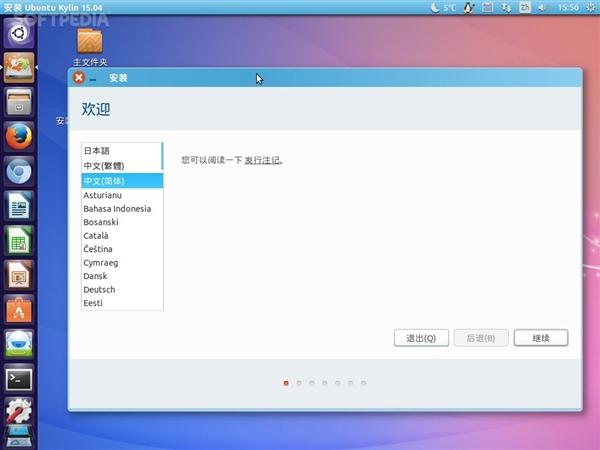This screenshot has width=600, height=450.
Task: Open the weather indicator showing 5°C
Action: 443,7
